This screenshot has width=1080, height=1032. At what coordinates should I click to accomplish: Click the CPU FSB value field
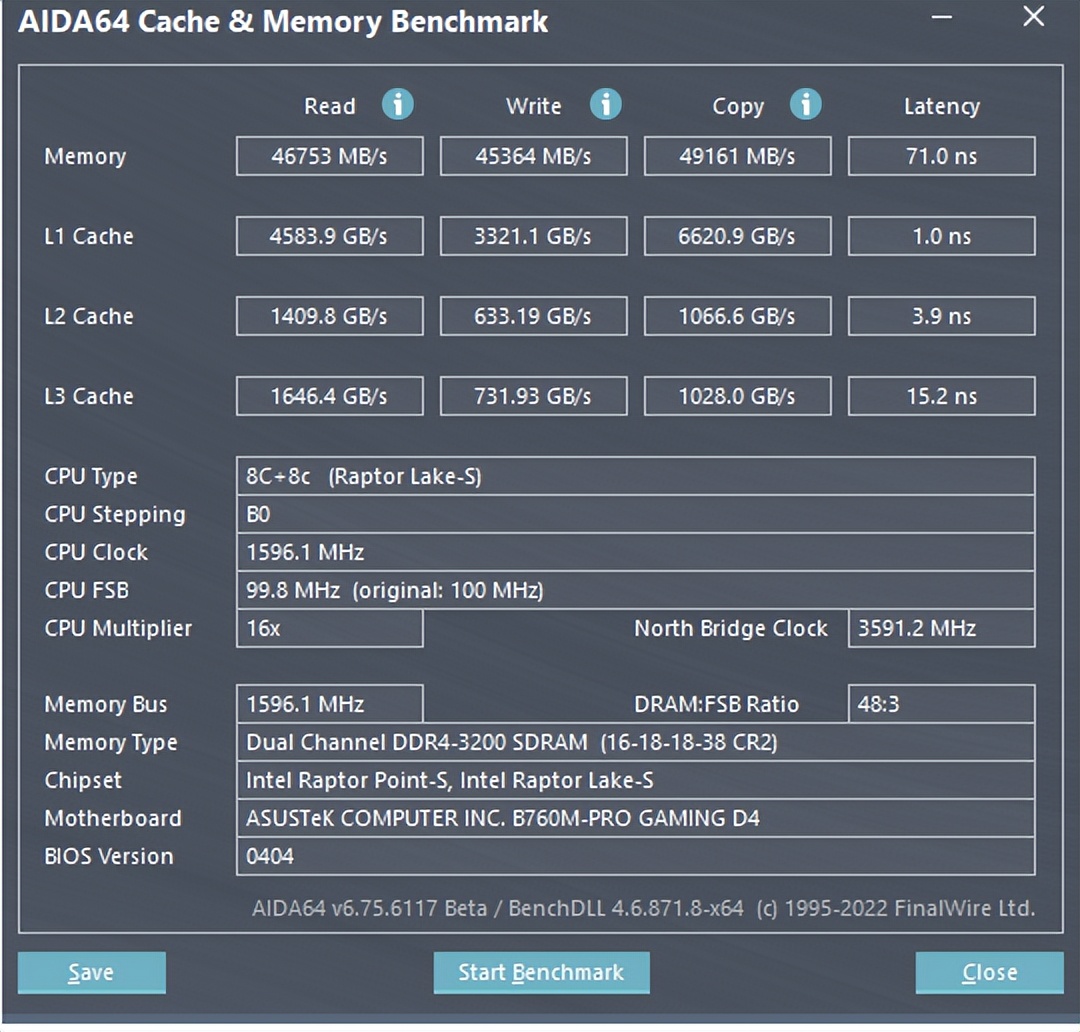click(x=635, y=590)
